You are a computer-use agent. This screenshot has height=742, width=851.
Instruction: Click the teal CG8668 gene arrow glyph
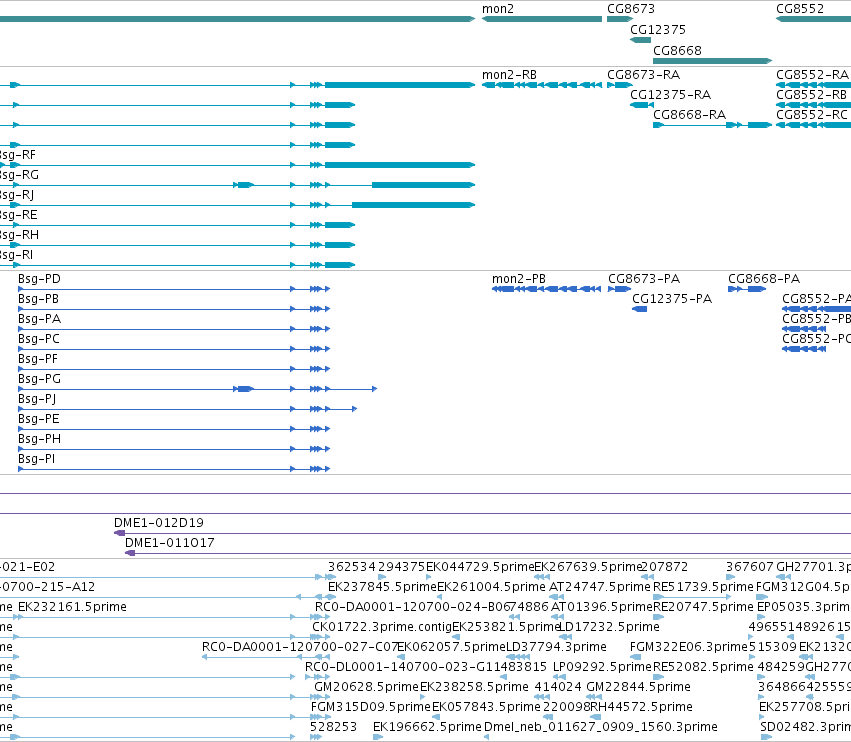[x=712, y=61]
